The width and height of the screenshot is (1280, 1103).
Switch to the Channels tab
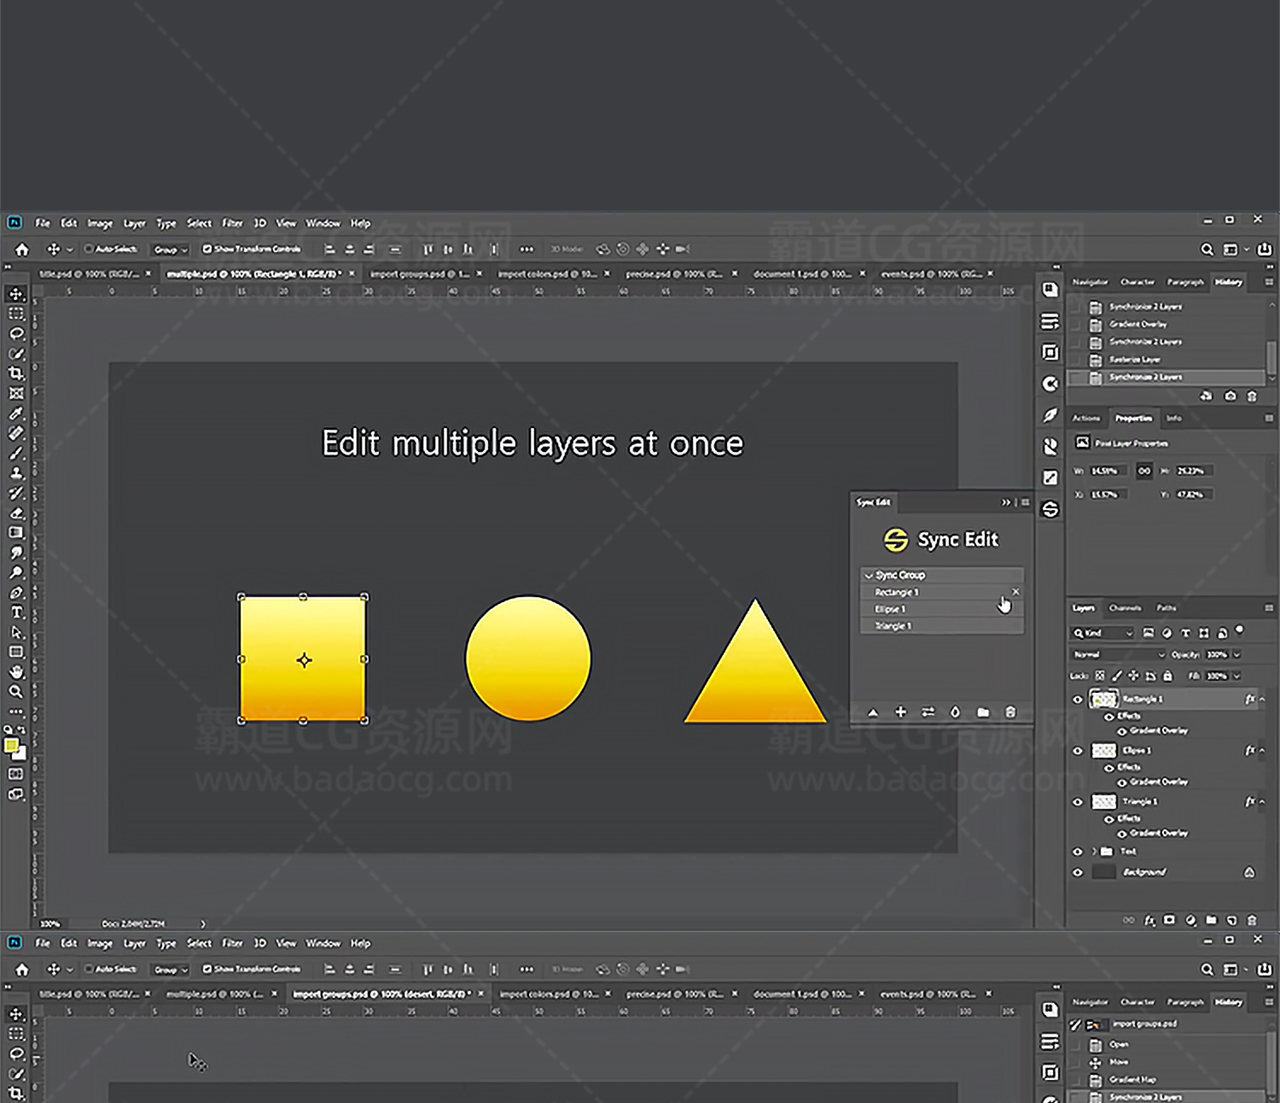tap(1125, 608)
